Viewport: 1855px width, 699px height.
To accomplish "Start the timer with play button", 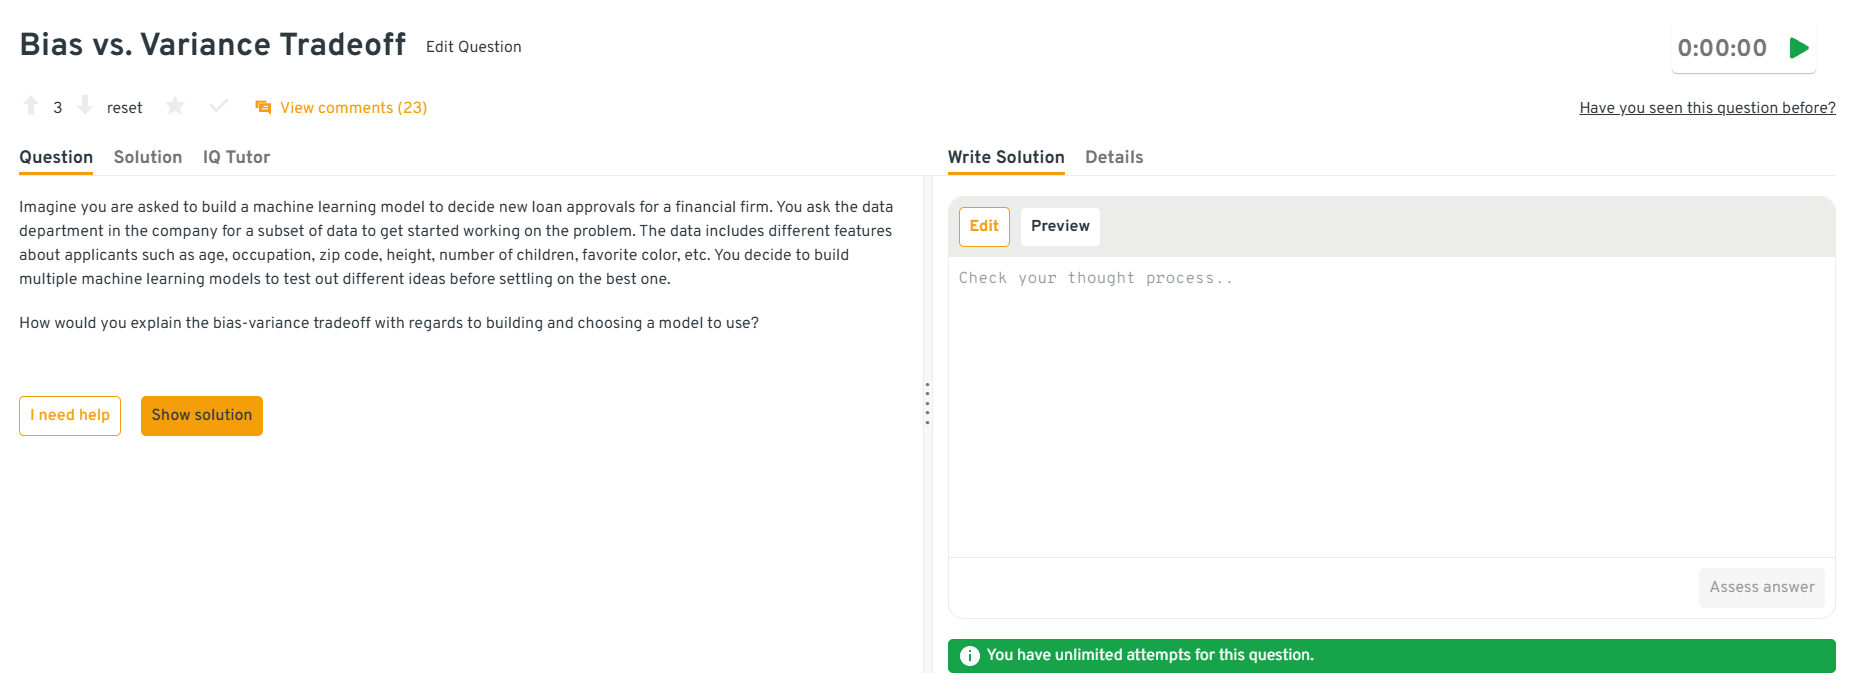I will pyautogui.click(x=1799, y=48).
